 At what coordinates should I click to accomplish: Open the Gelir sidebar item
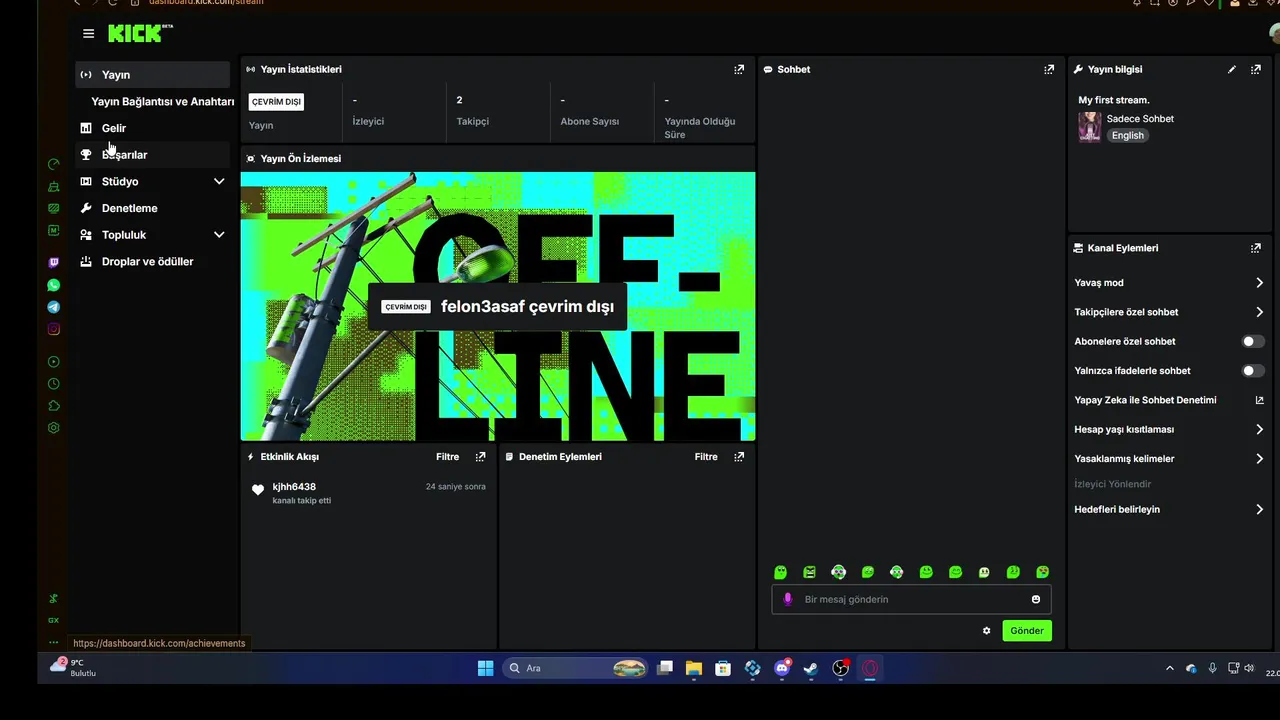click(153, 128)
